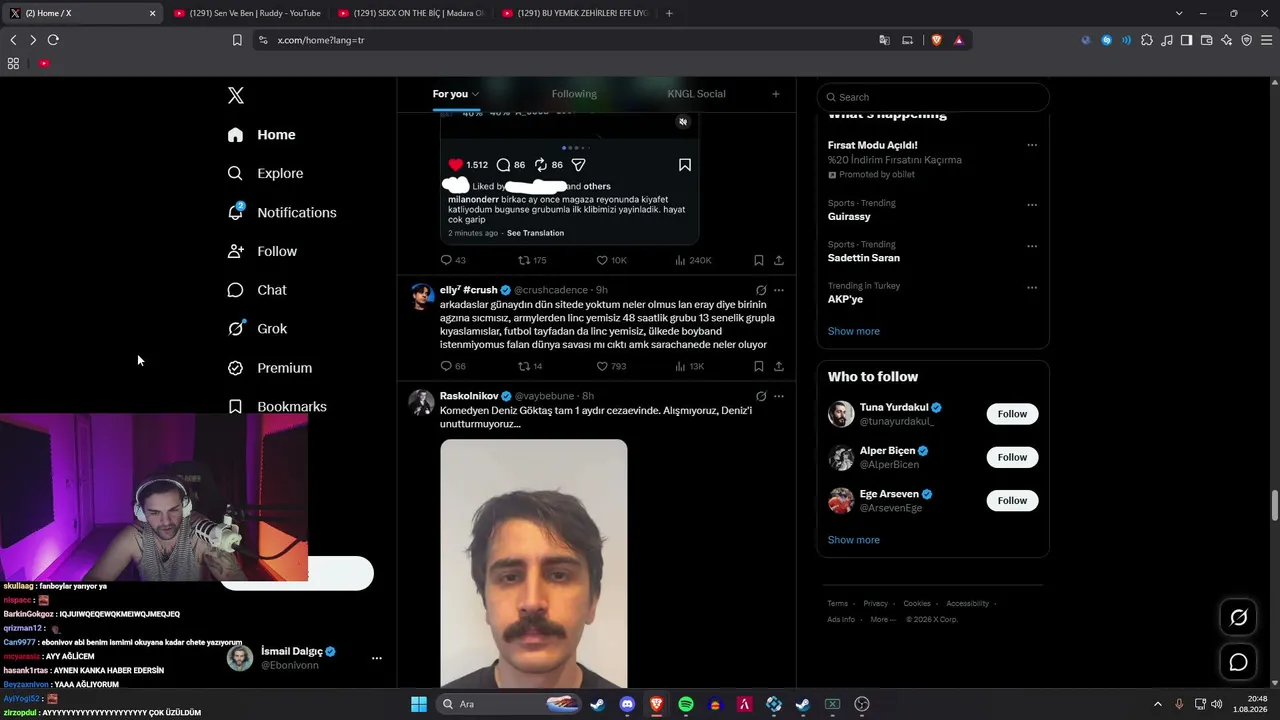Screen dimensions: 1280x720
Task: Share the embedded post via paper-plane icon
Action: click(578, 165)
